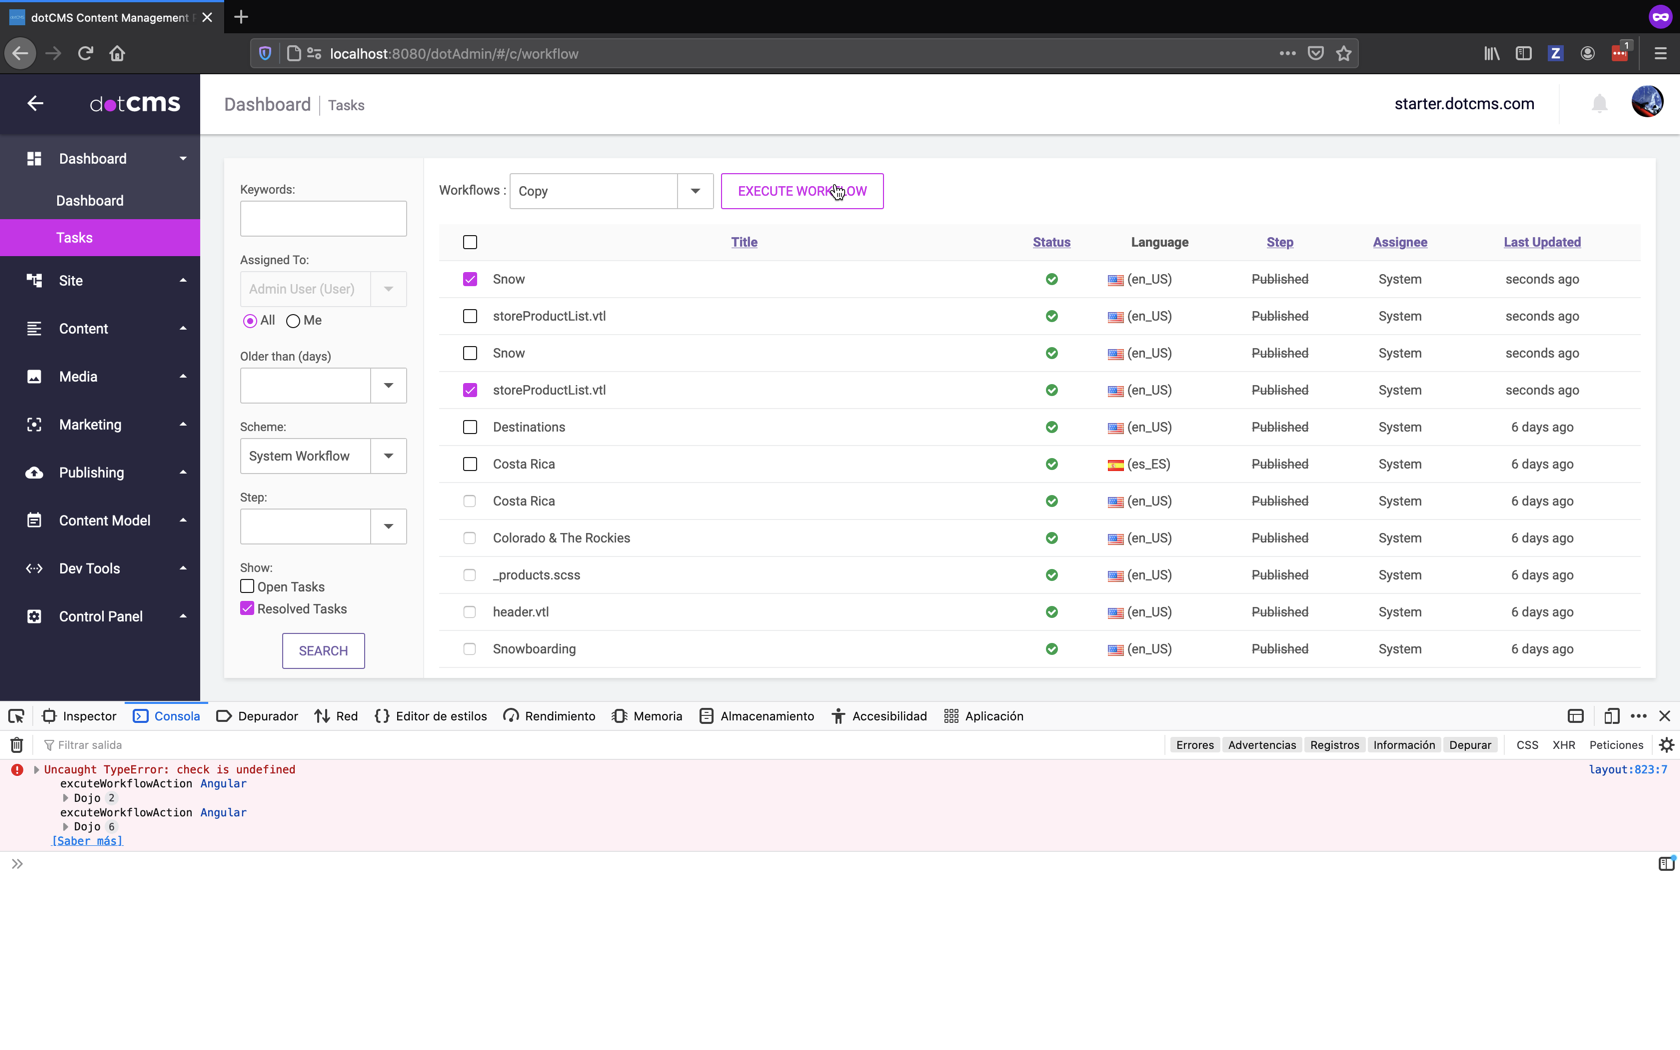Open the Dev Tools sidebar icon
Viewport: 1680px width, 1050px height.
tap(34, 568)
